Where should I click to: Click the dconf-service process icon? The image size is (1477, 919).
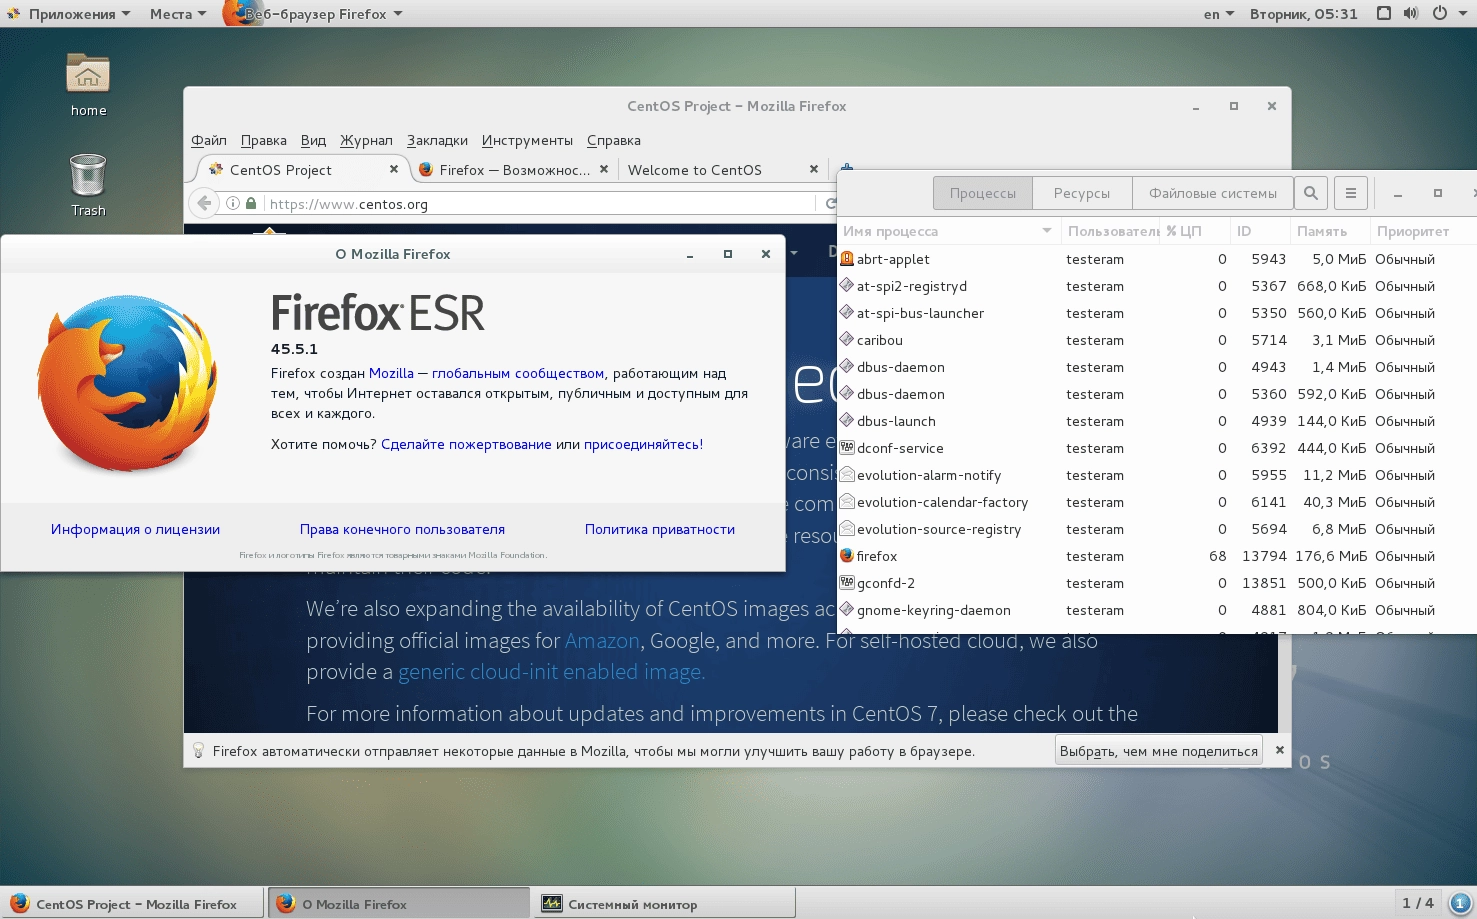coord(847,447)
